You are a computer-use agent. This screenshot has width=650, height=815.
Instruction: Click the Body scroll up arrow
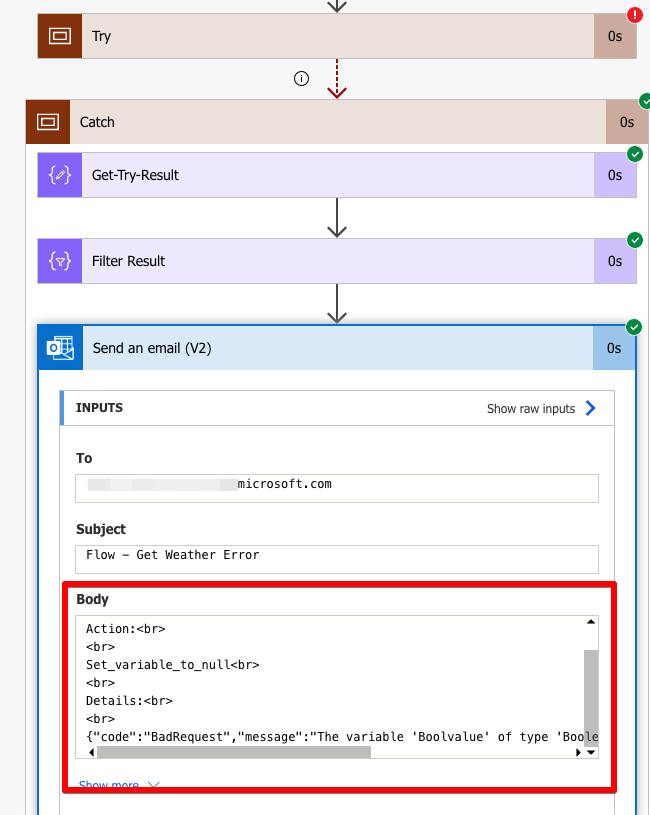click(591, 622)
